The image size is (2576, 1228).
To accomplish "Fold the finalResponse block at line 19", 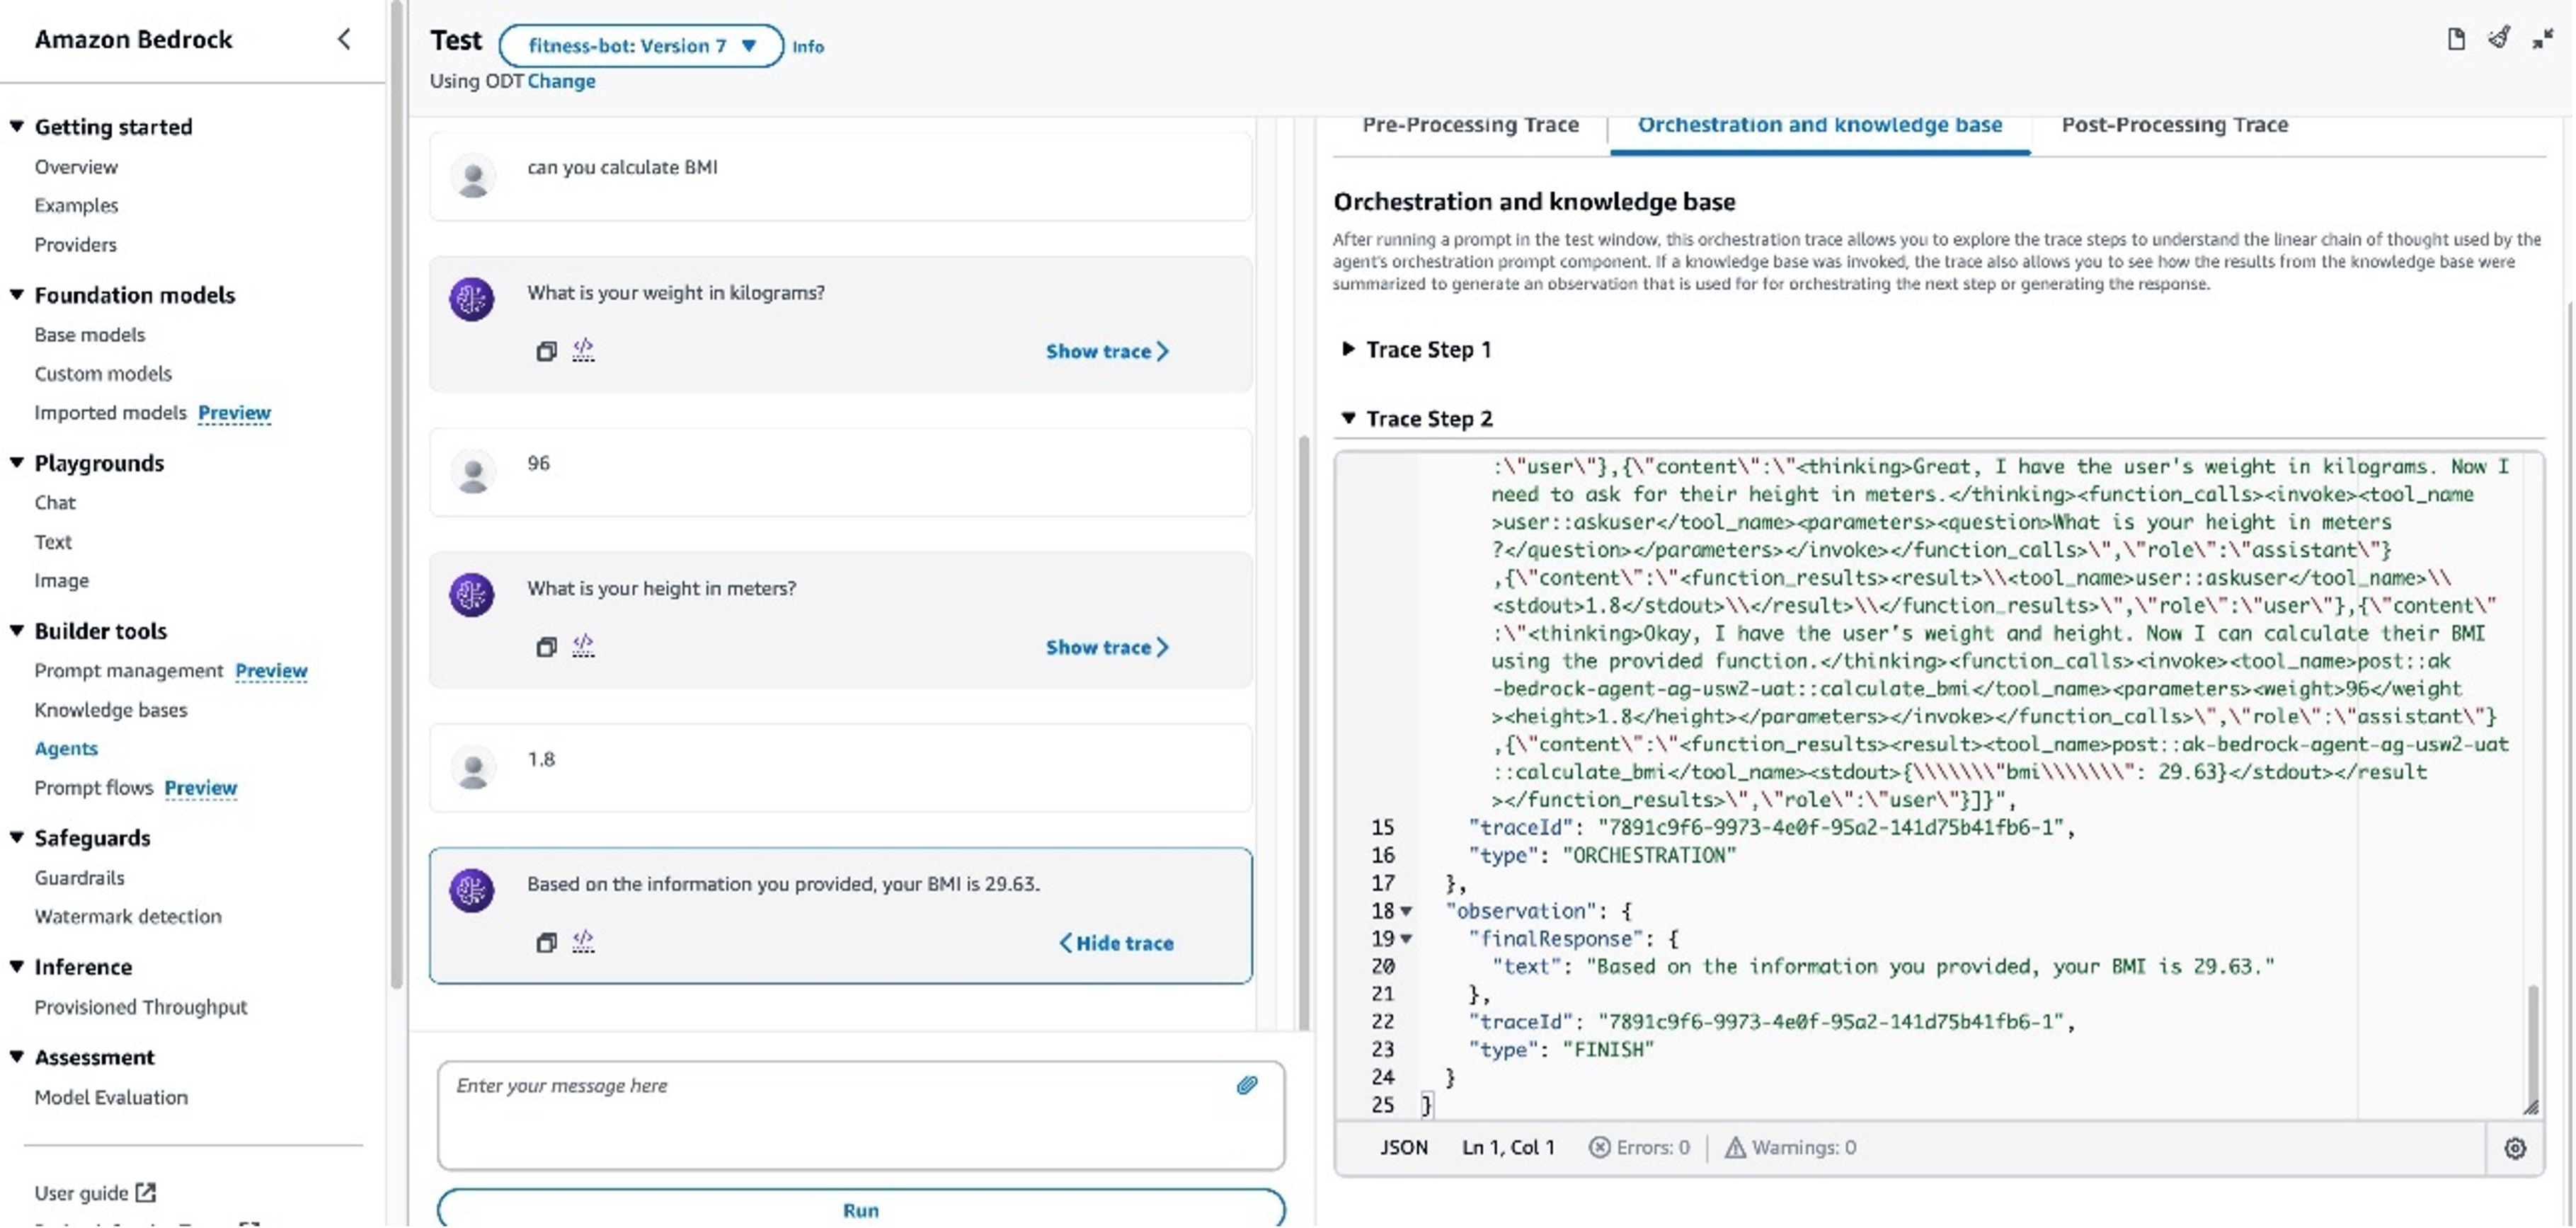I will 1407,939.
